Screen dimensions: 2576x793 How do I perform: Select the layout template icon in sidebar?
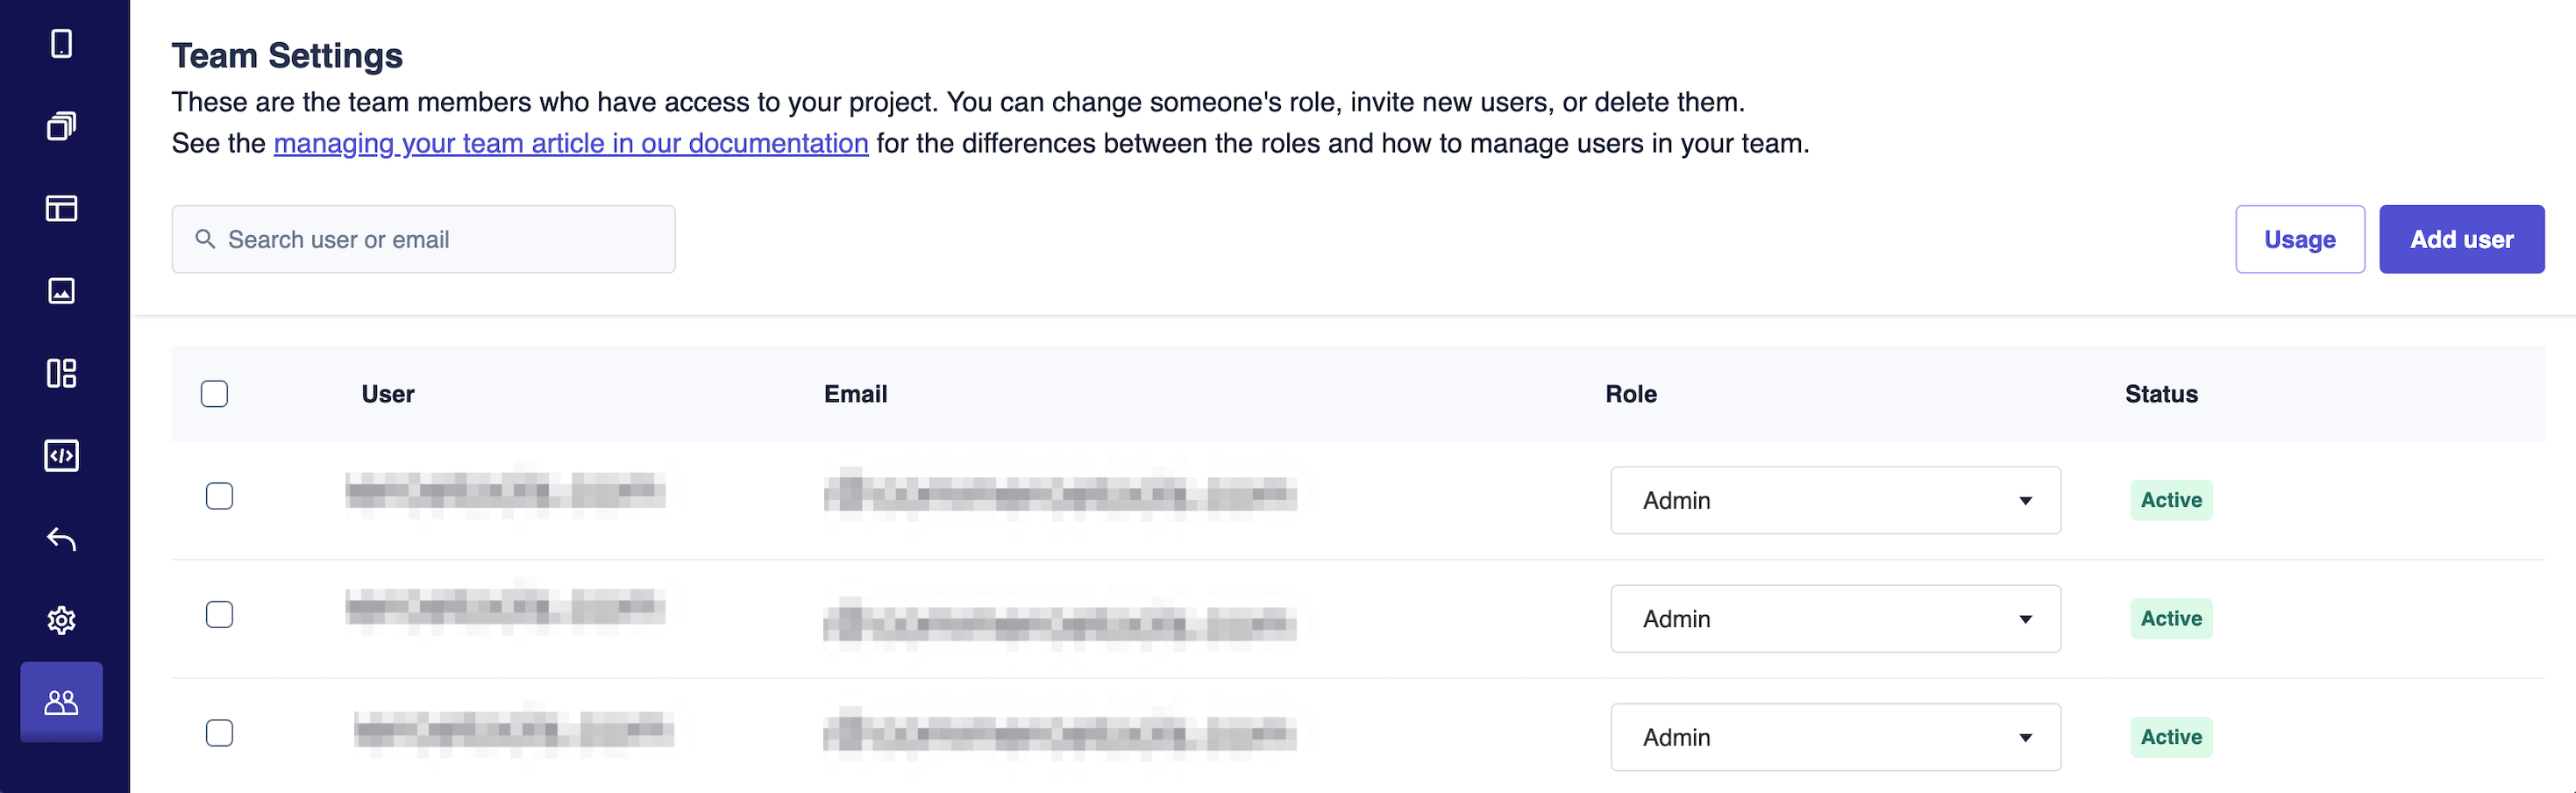[61, 208]
